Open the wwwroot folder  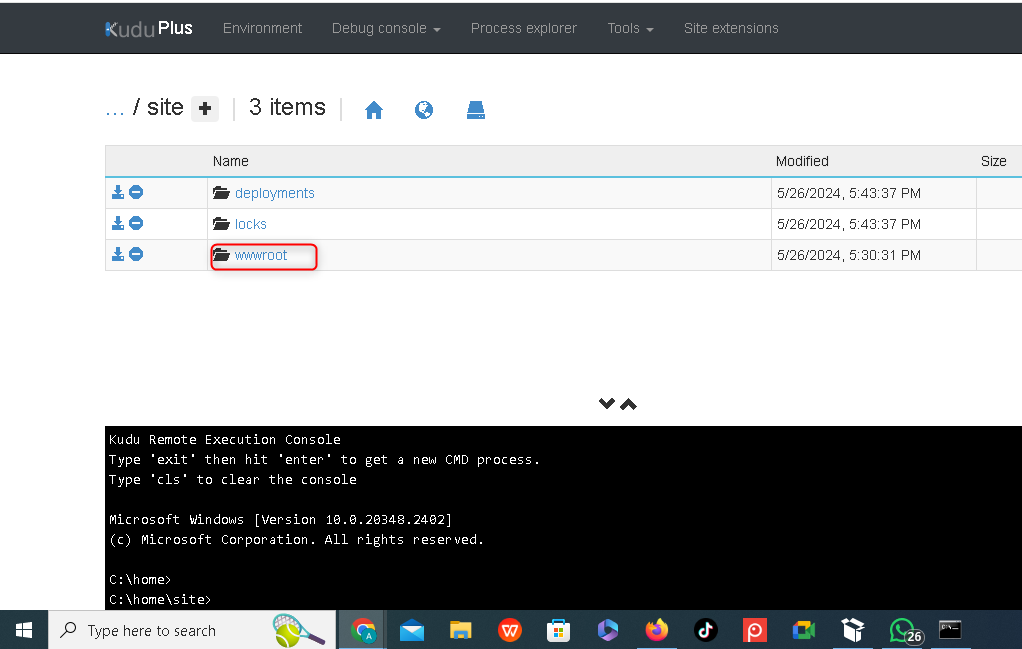261,255
